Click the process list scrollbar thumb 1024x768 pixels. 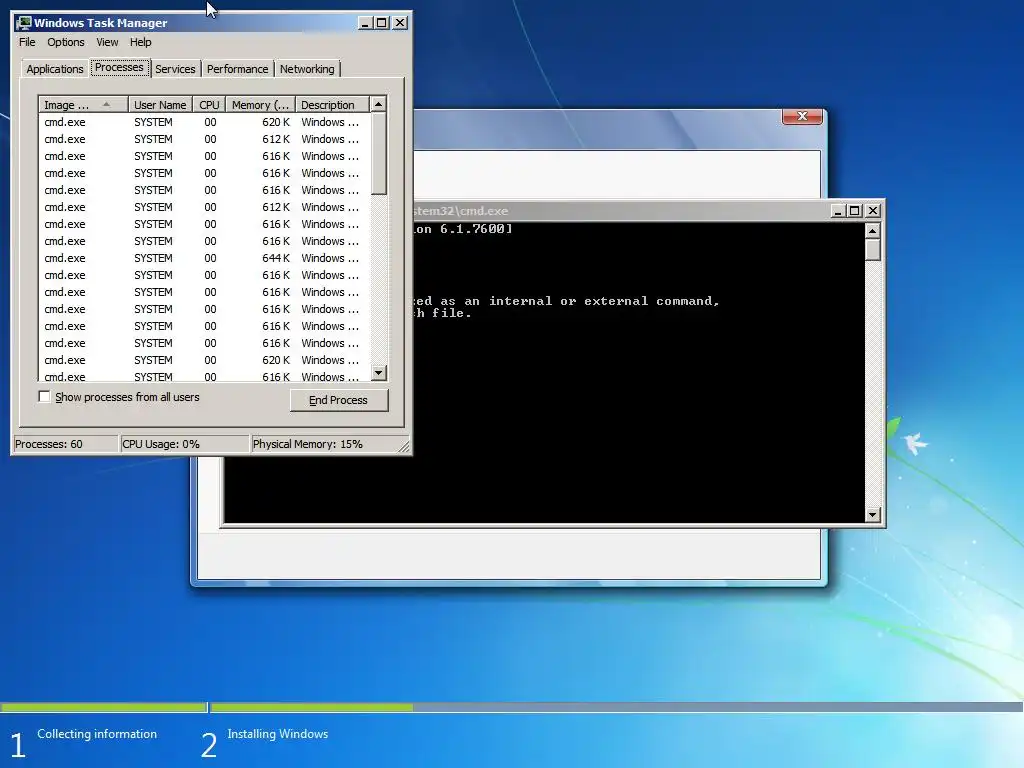tap(379, 153)
